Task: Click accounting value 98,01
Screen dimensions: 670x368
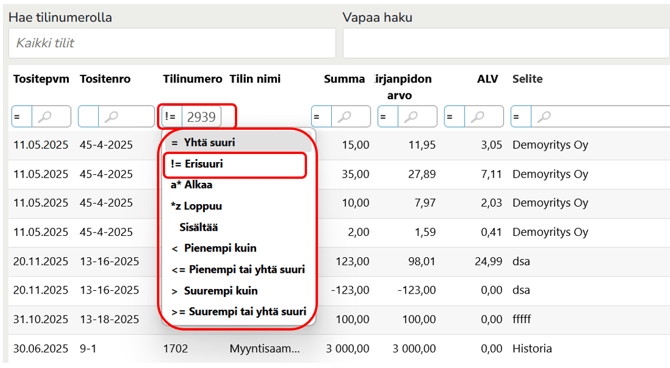Action: tap(422, 262)
